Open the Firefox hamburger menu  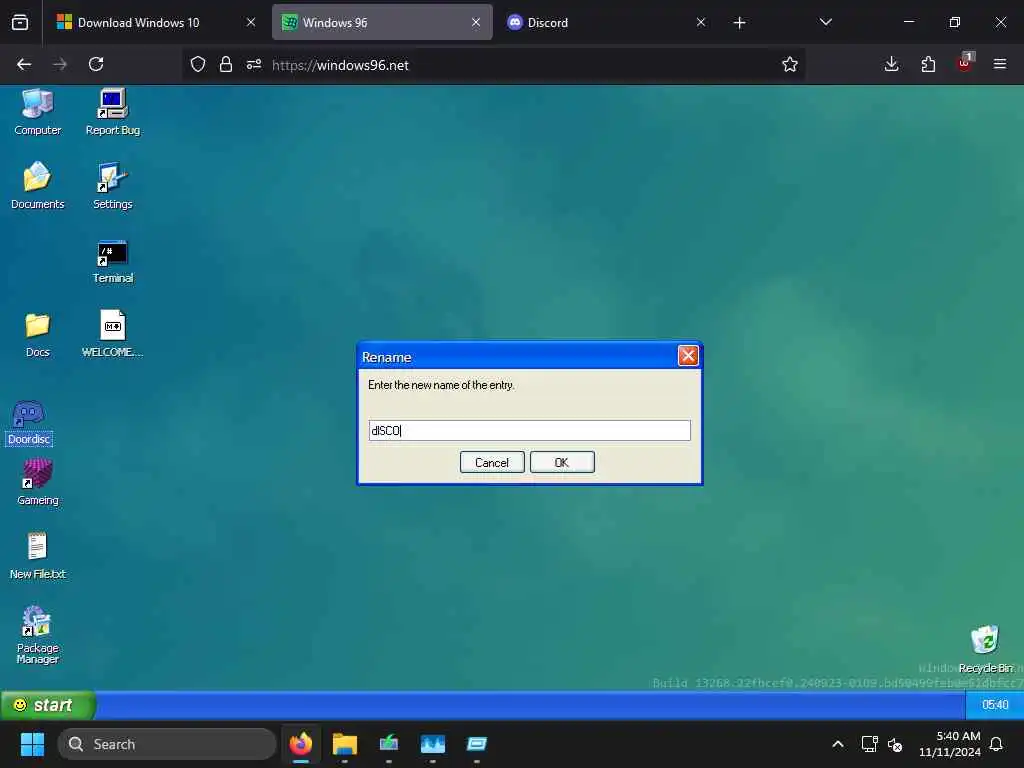(1000, 64)
